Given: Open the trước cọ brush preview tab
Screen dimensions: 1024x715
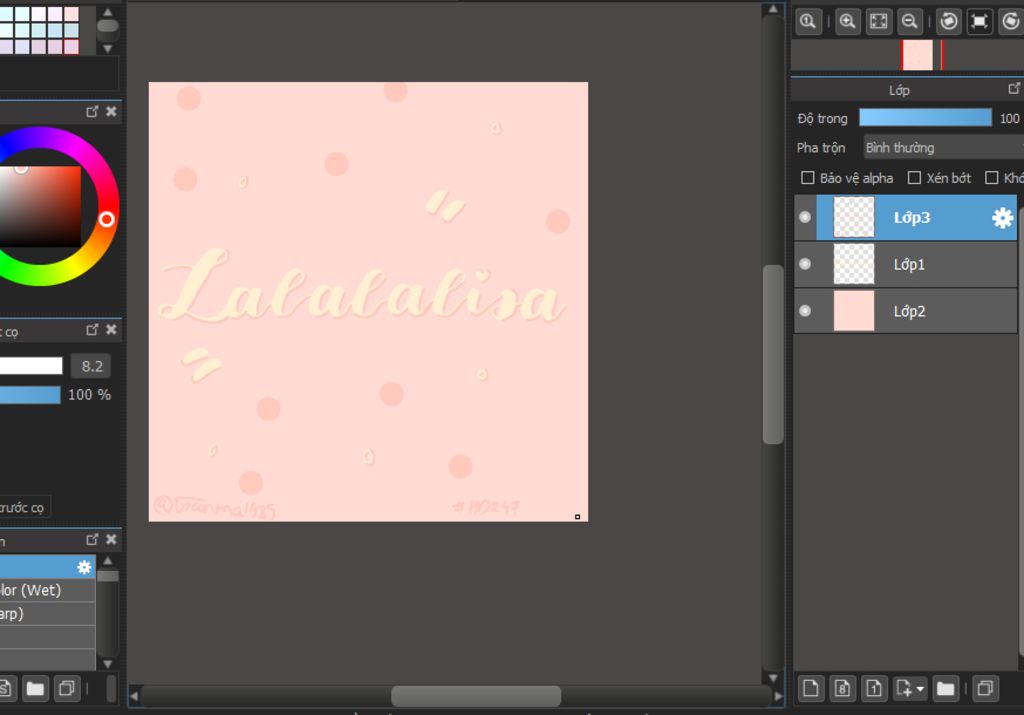Looking at the screenshot, I should (x=25, y=507).
